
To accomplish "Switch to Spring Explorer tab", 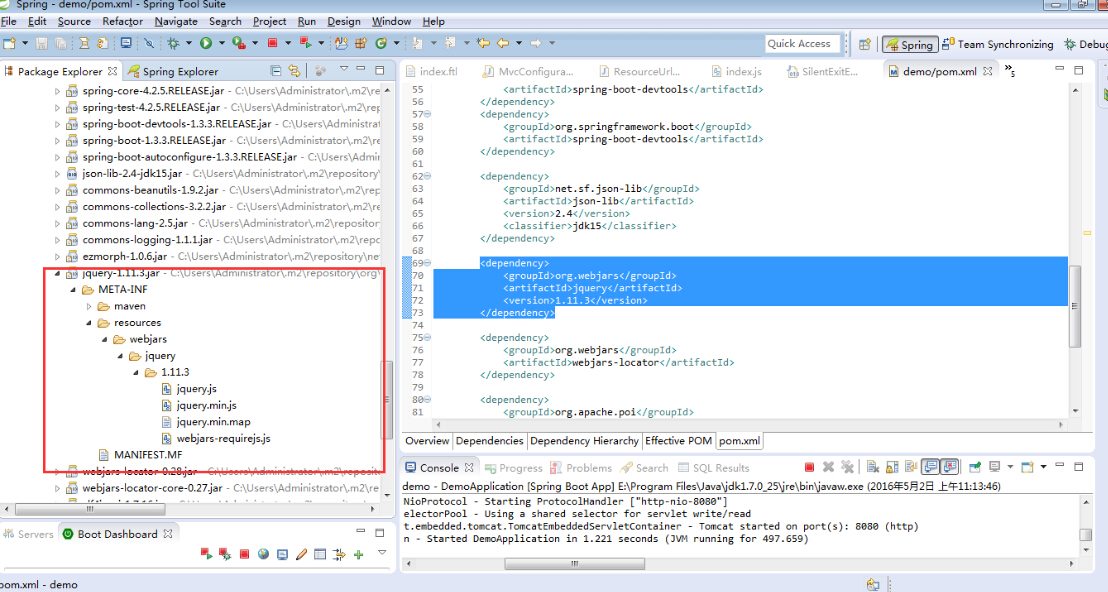I will [x=173, y=71].
